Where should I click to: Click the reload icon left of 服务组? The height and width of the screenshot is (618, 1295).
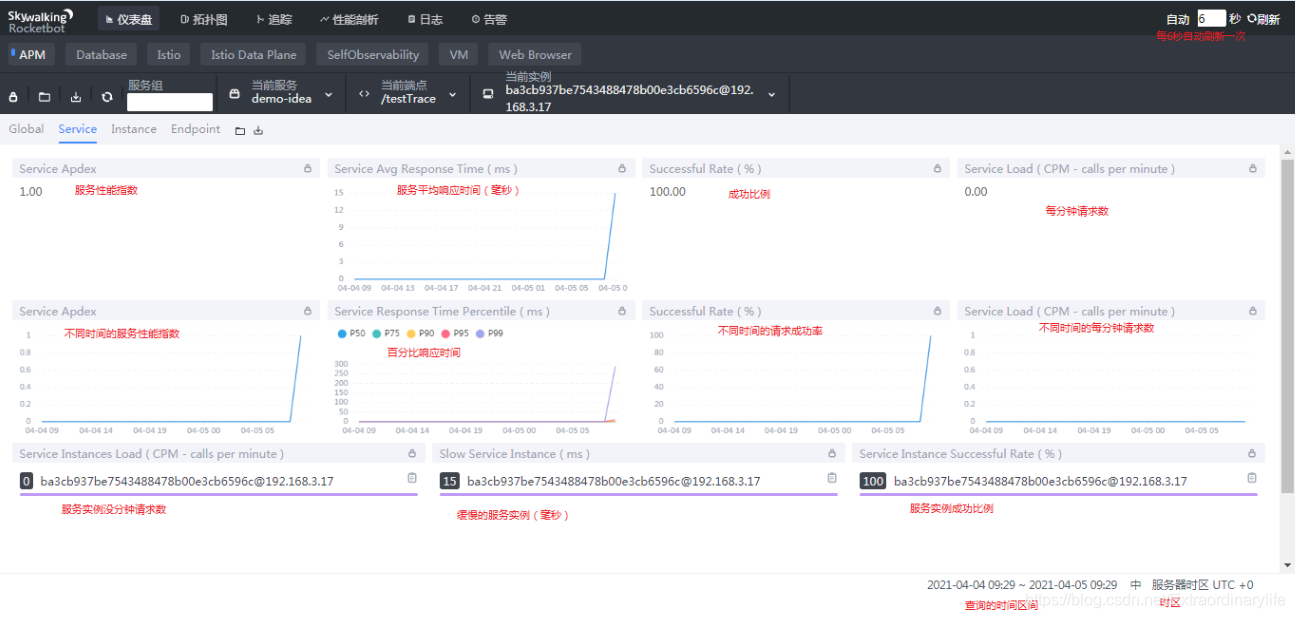[x=107, y=97]
